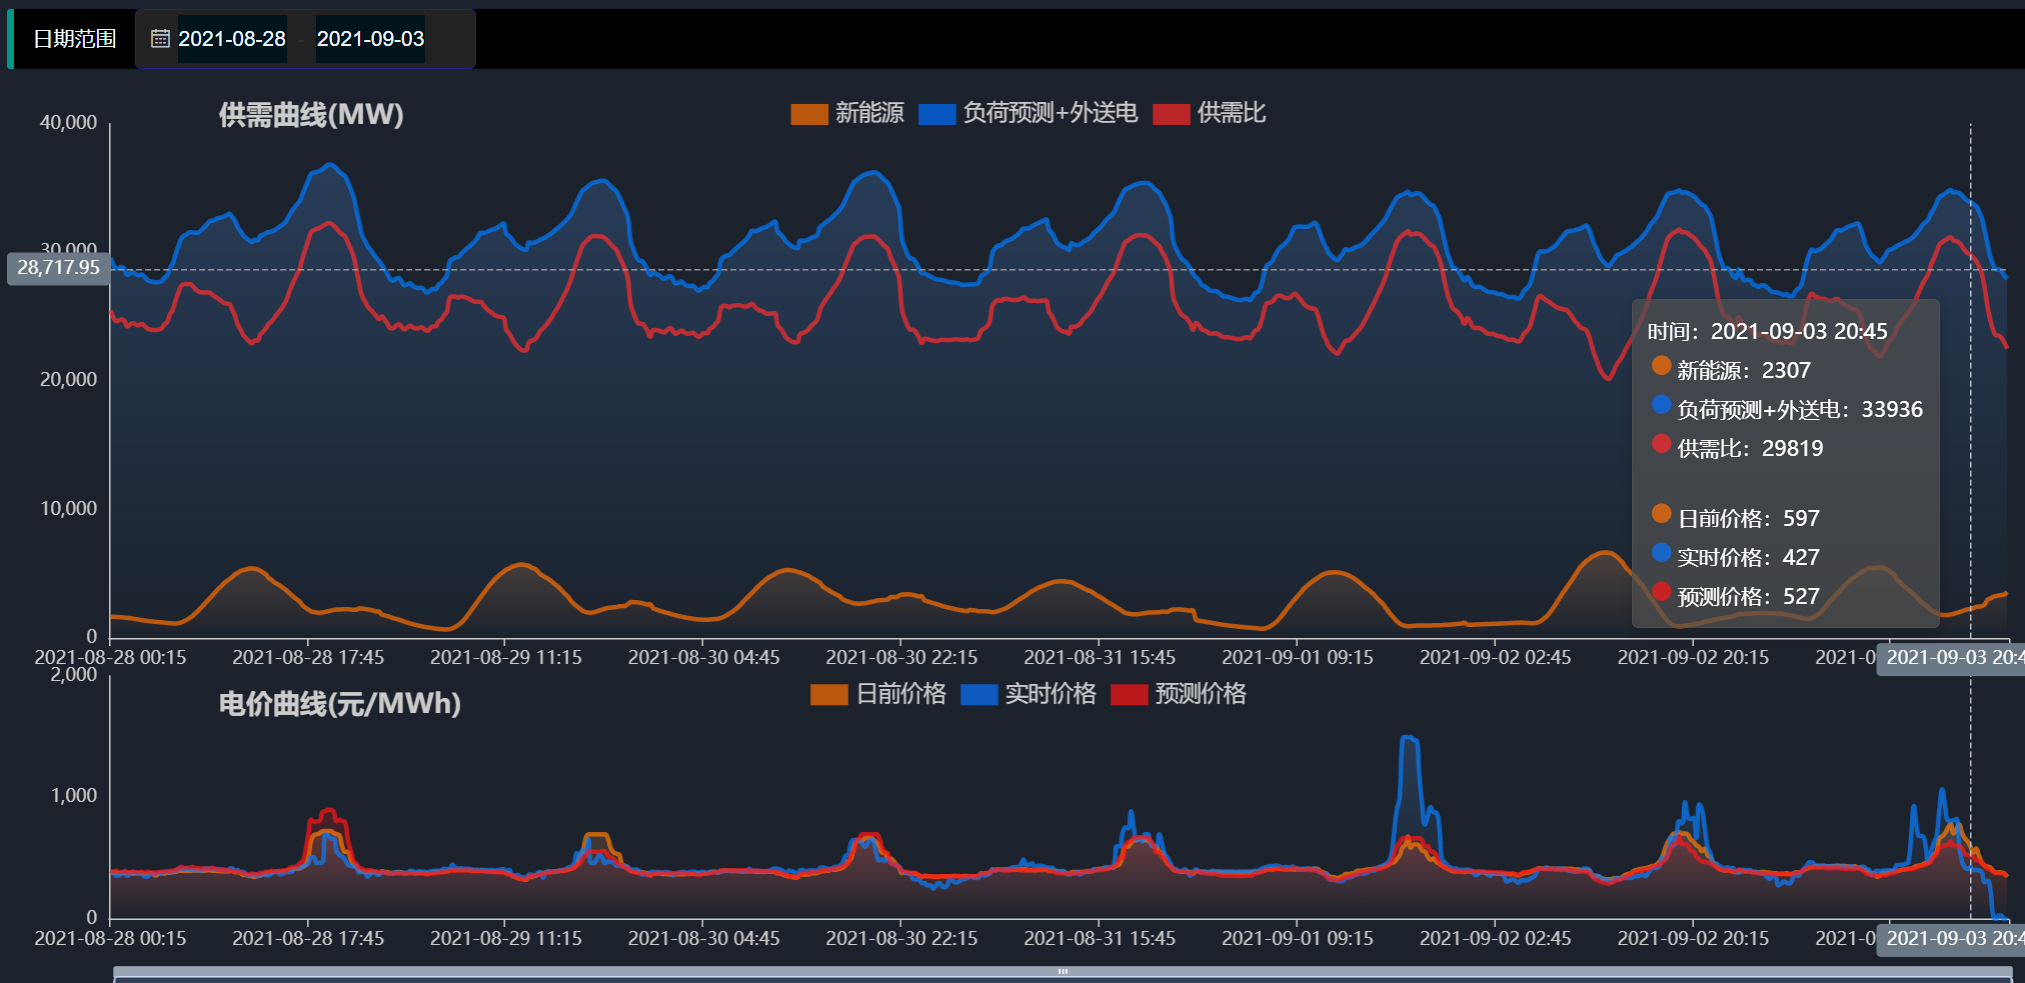
Task: Click the red 供需比 legend swatch
Action: point(1171,114)
